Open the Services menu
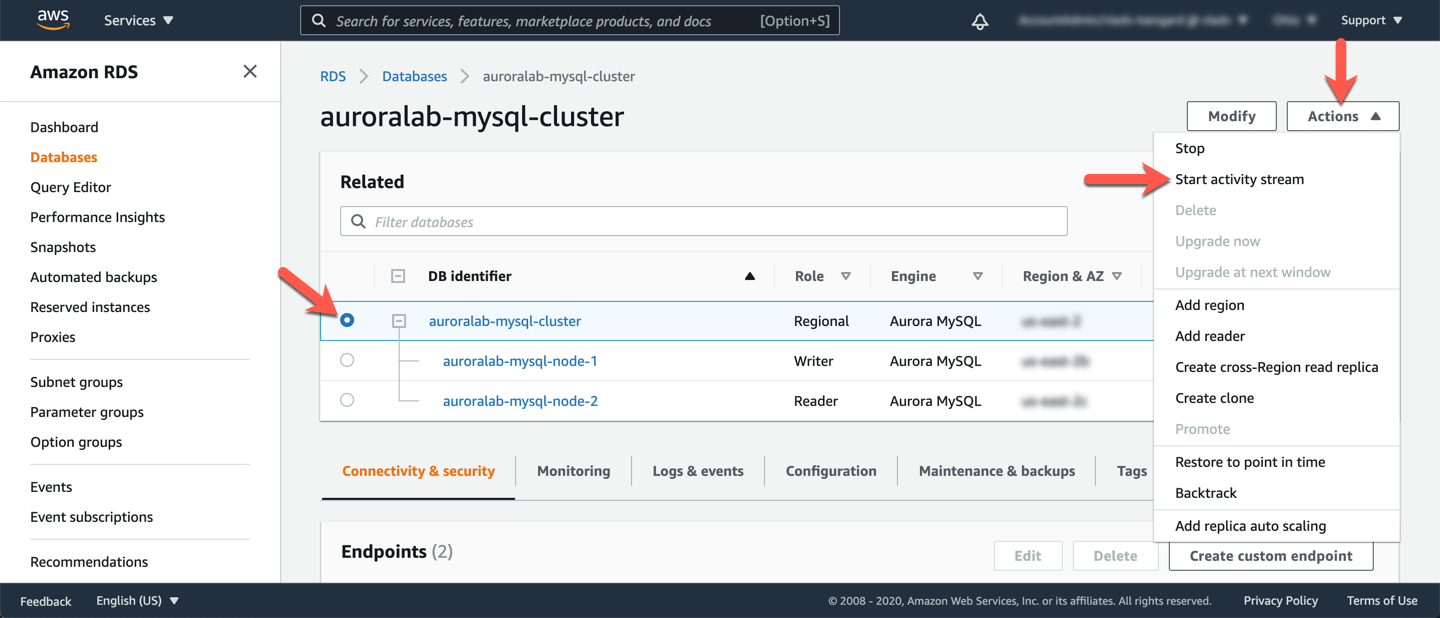Viewport: 1440px width, 618px height. [x=137, y=19]
